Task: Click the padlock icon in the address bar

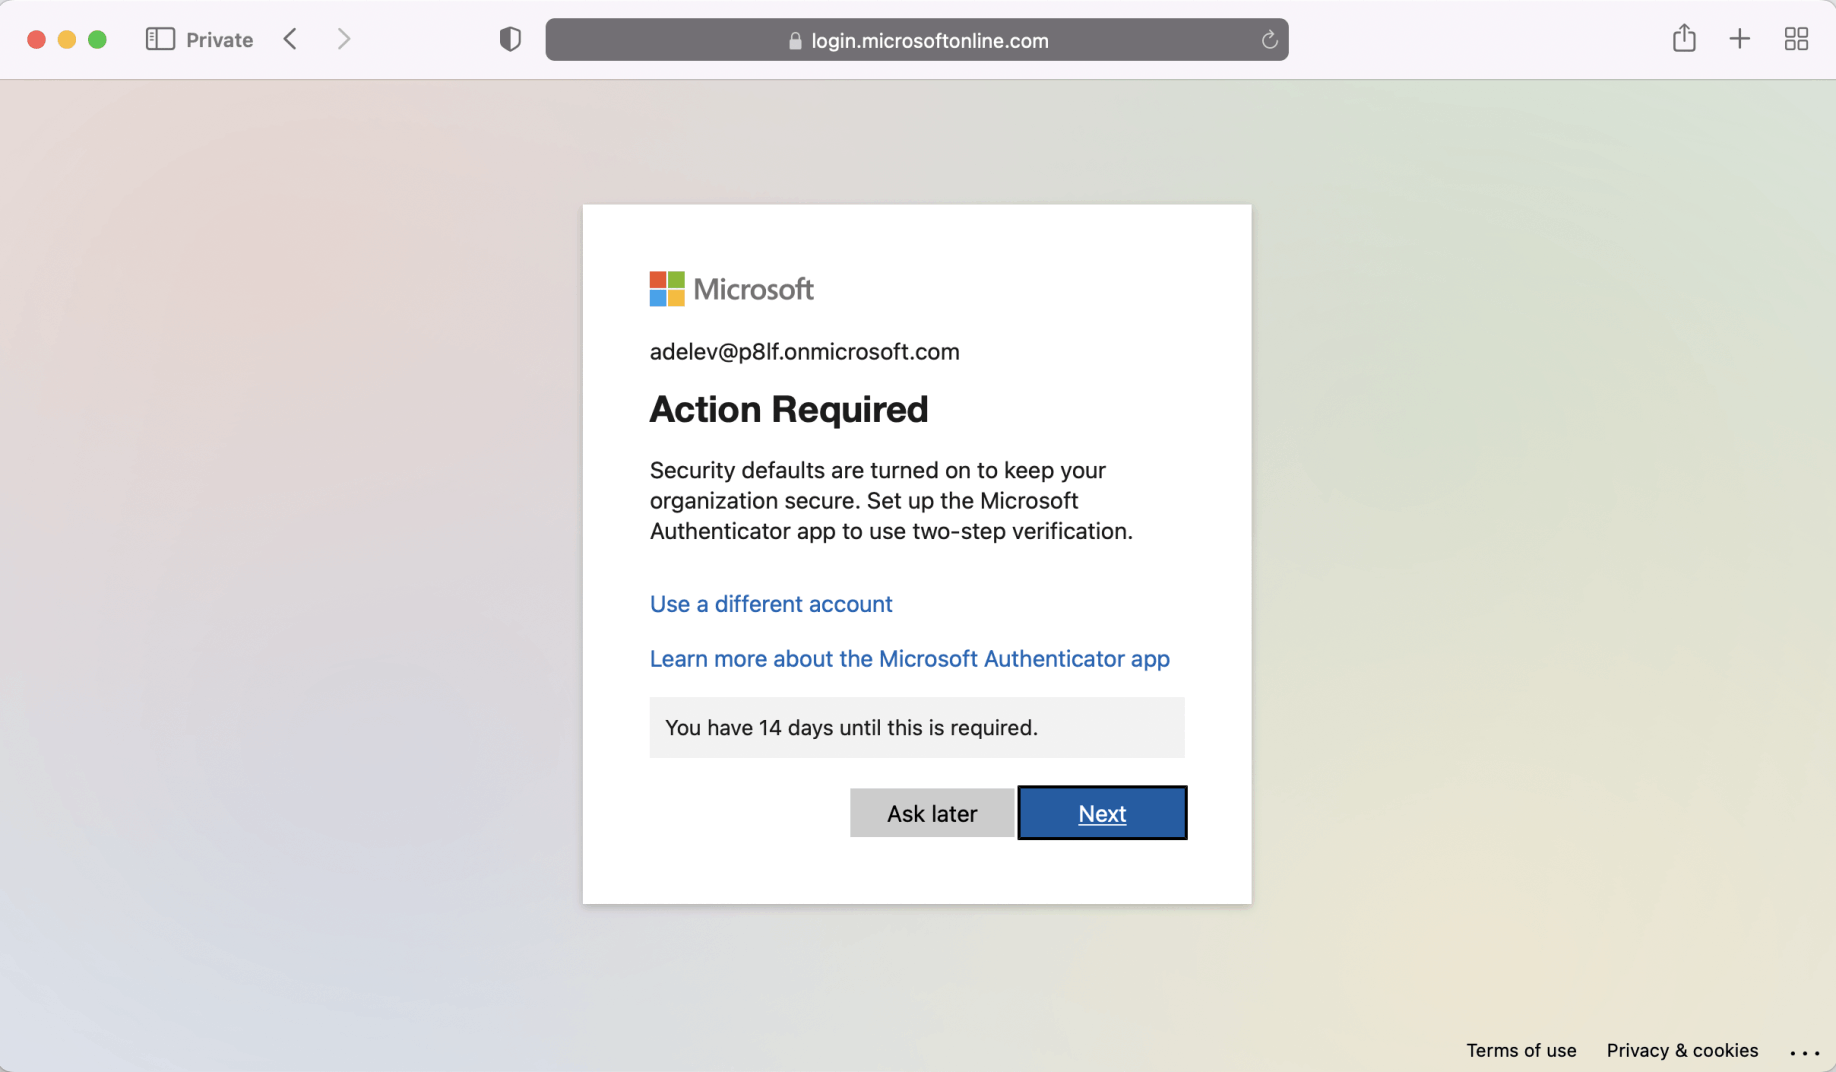Action: pyautogui.click(x=793, y=41)
